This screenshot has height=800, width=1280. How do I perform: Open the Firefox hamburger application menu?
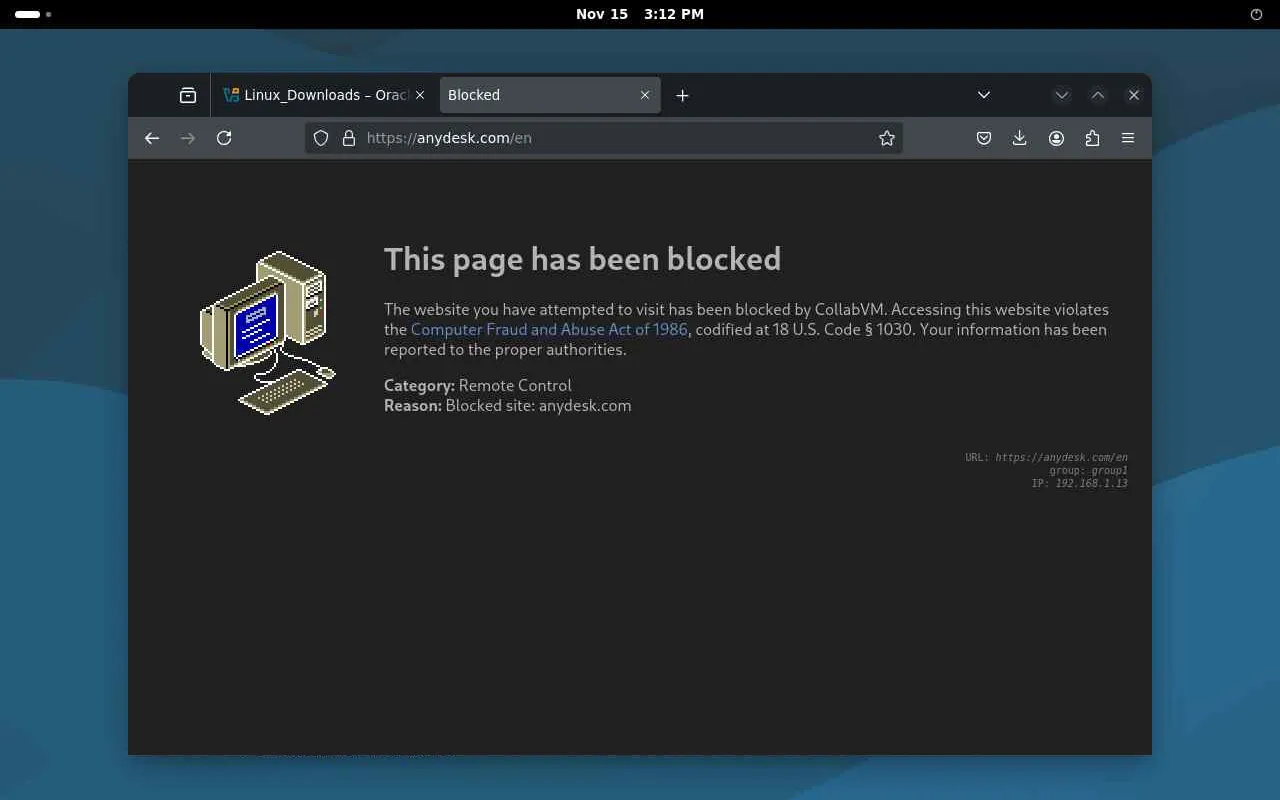[x=1128, y=138]
